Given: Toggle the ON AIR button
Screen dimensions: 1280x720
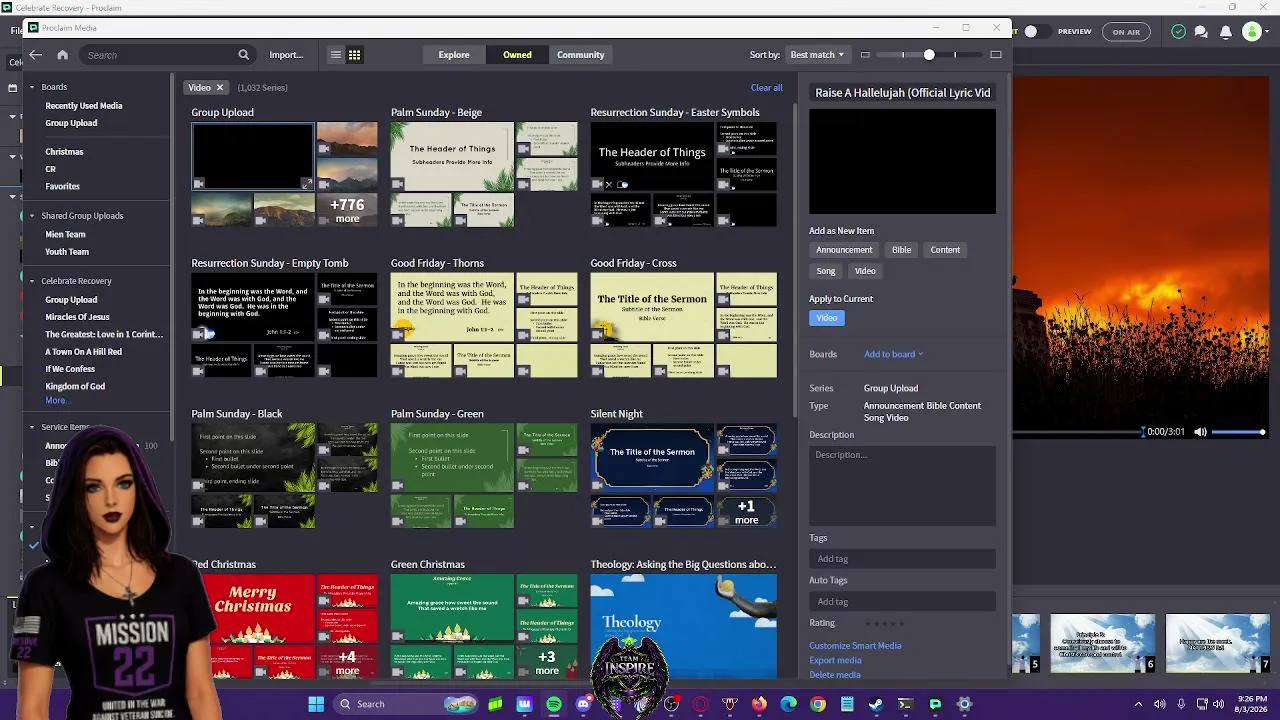Looking at the screenshot, I should coord(1126,32).
